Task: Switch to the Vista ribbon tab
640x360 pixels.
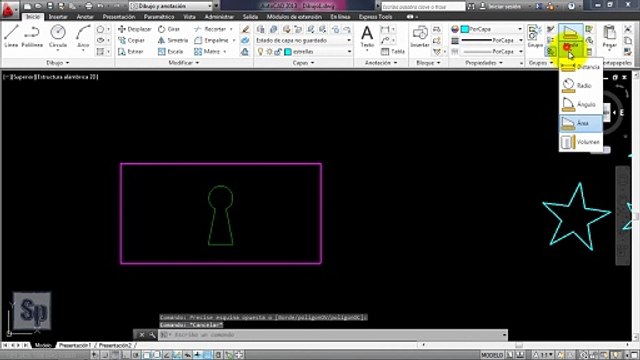Action: pos(189,17)
